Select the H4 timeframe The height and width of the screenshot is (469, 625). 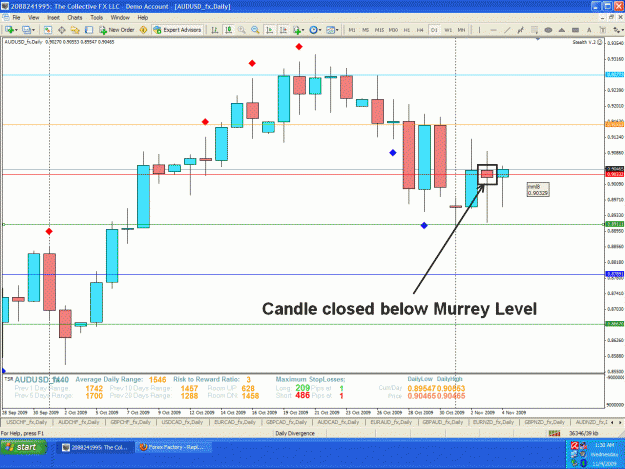point(420,30)
